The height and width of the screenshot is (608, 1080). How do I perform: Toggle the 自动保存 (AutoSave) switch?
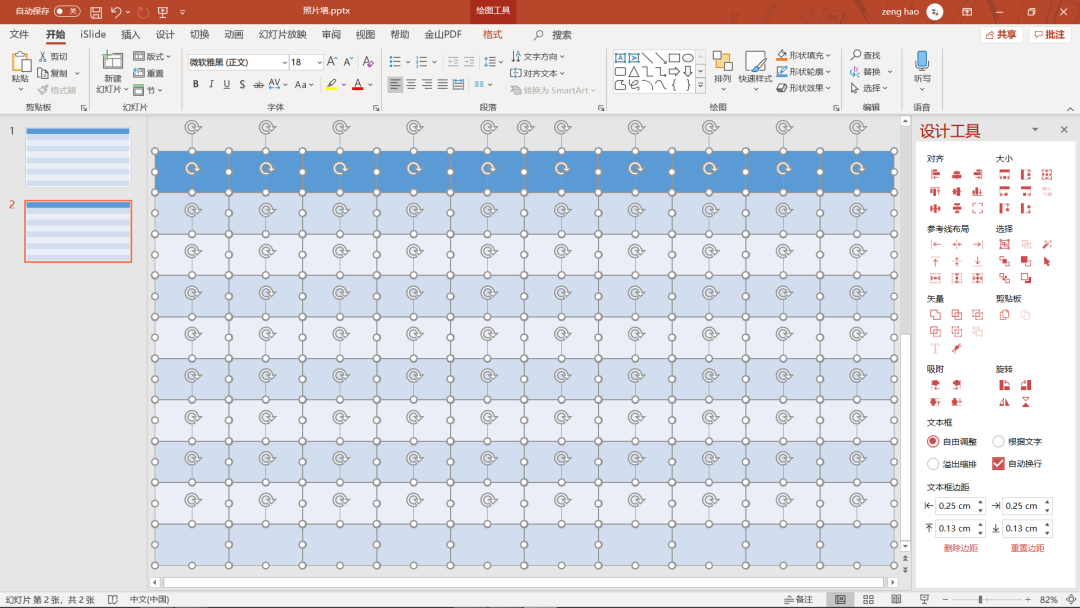click(x=67, y=11)
